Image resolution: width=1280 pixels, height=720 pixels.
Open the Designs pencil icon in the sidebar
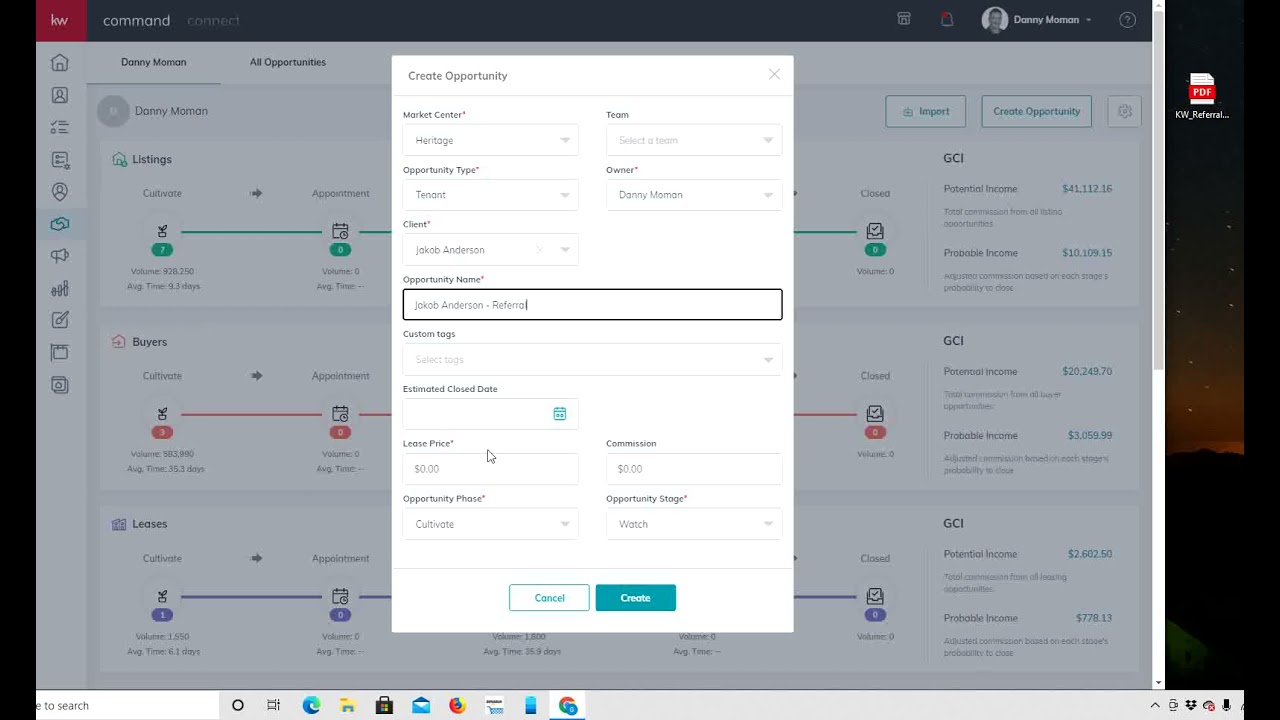click(60, 320)
